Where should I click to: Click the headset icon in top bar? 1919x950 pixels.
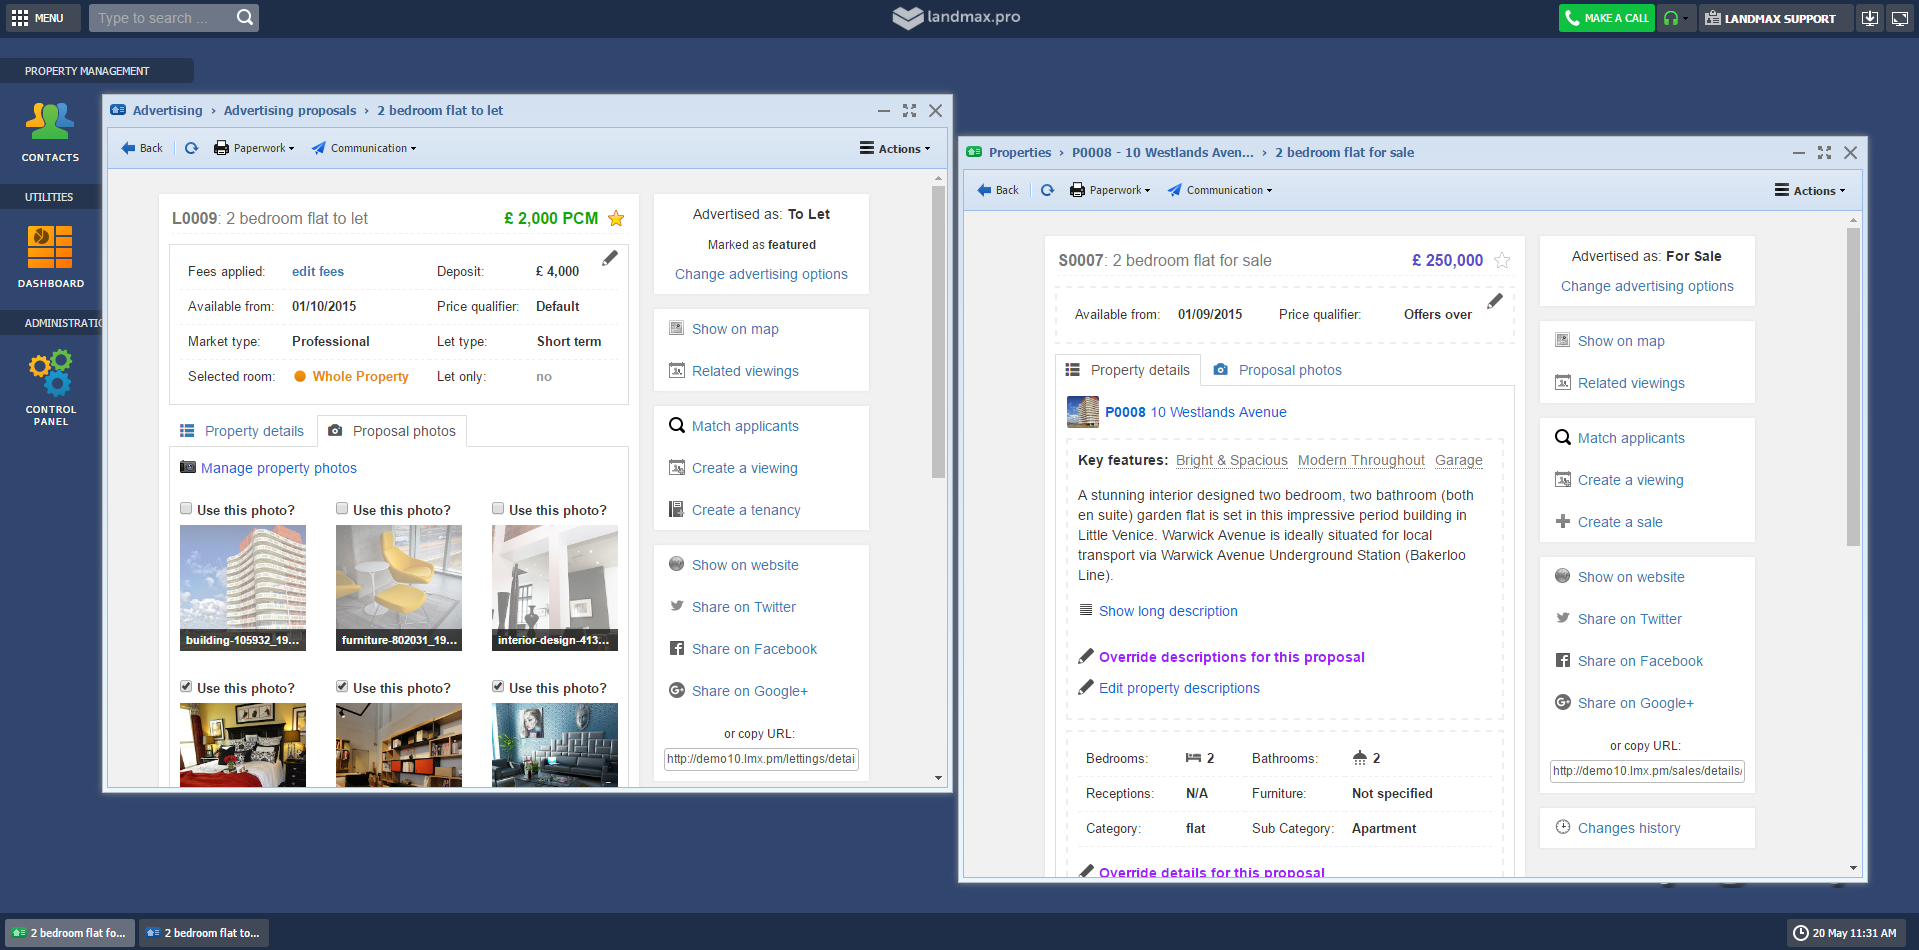coord(1670,18)
